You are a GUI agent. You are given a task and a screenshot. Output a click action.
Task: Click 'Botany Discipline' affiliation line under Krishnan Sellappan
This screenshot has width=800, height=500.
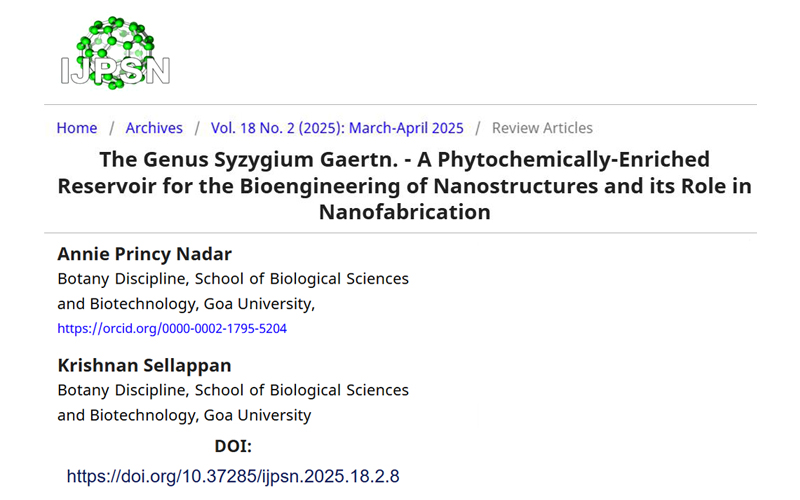point(233,390)
